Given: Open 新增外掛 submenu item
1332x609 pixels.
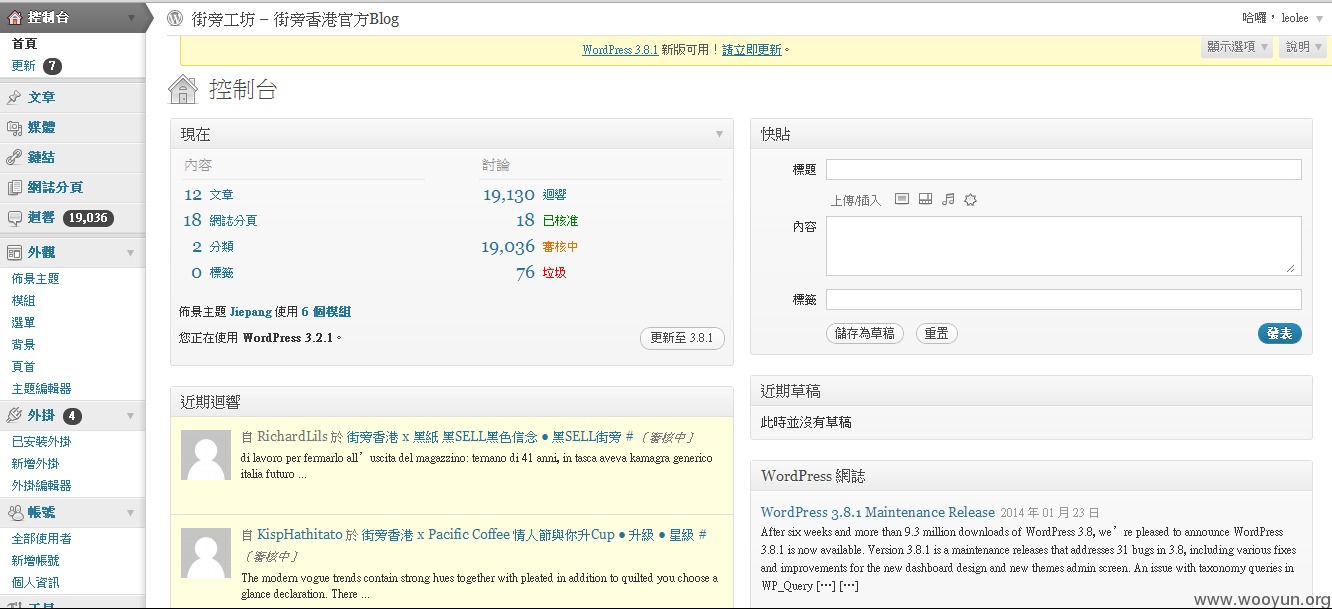Looking at the screenshot, I should [35, 464].
